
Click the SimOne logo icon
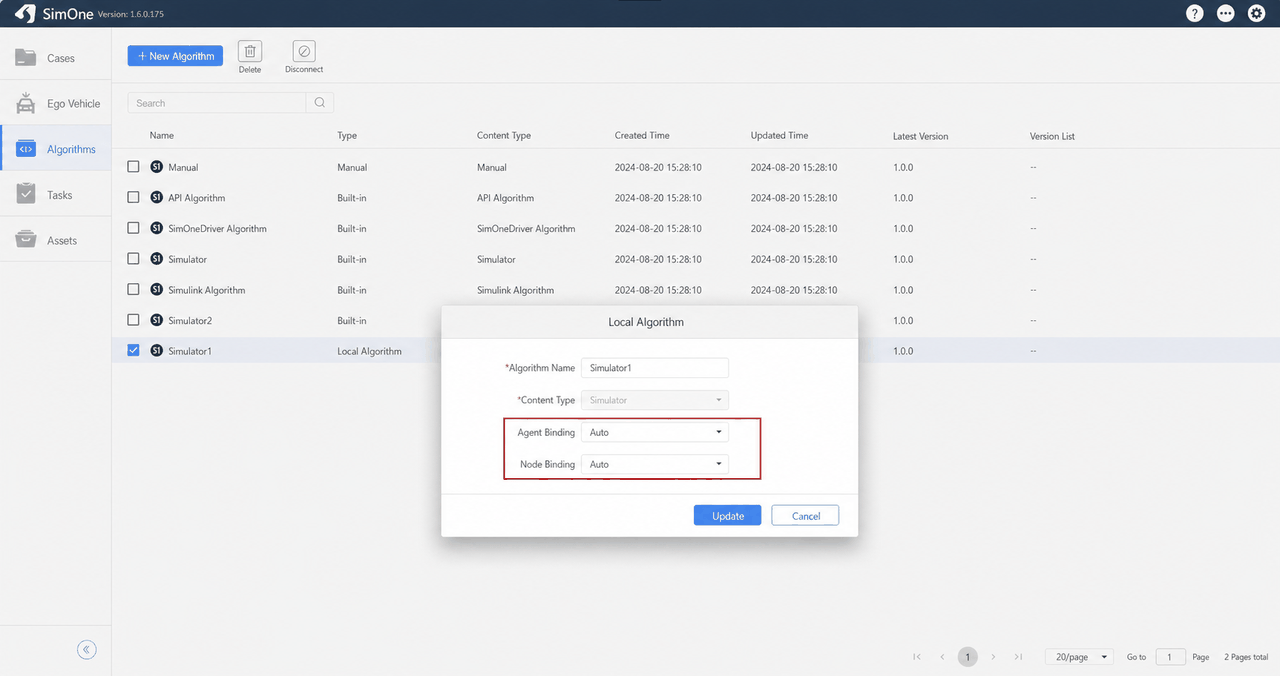25,13
